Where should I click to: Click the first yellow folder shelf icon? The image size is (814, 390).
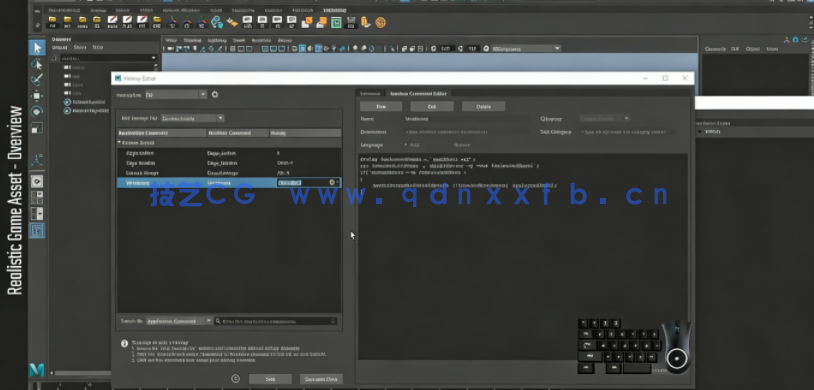tap(52, 22)
